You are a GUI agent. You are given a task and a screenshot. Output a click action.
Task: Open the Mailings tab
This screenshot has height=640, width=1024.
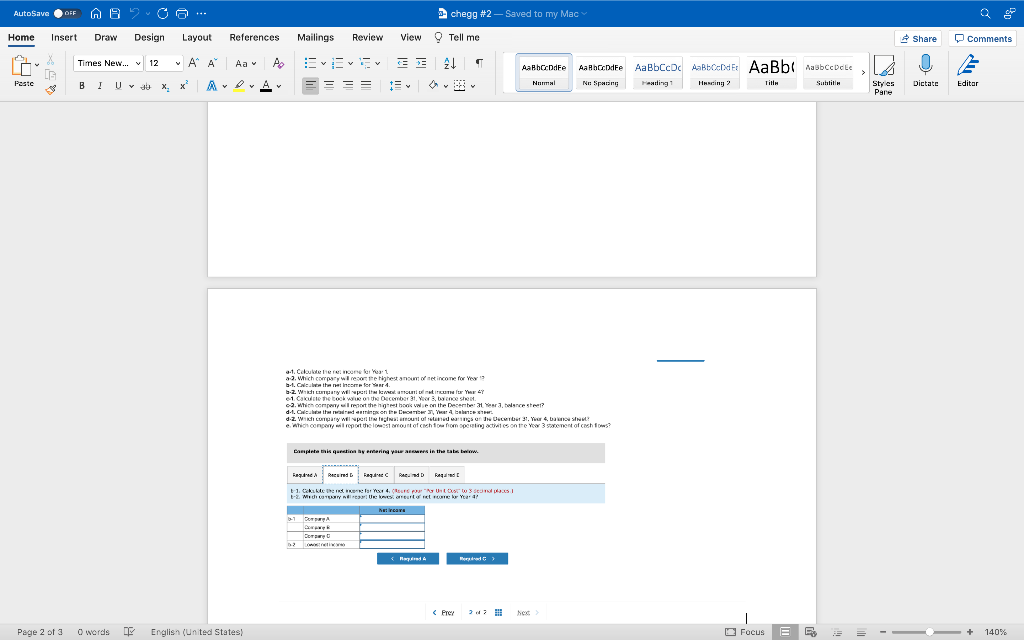point(315,37)
